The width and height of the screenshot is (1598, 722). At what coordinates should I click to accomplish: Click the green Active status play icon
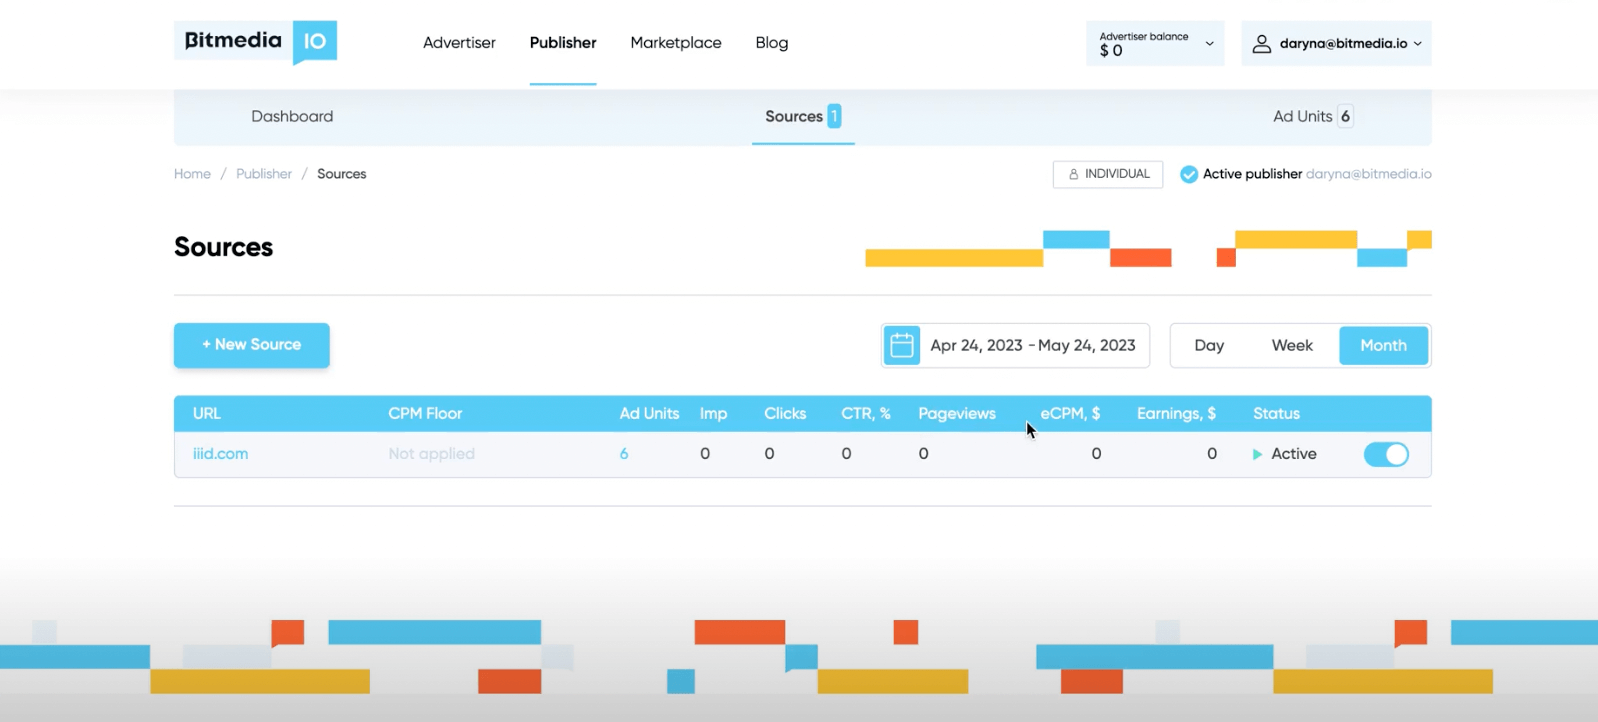(x=1257, y=454)
